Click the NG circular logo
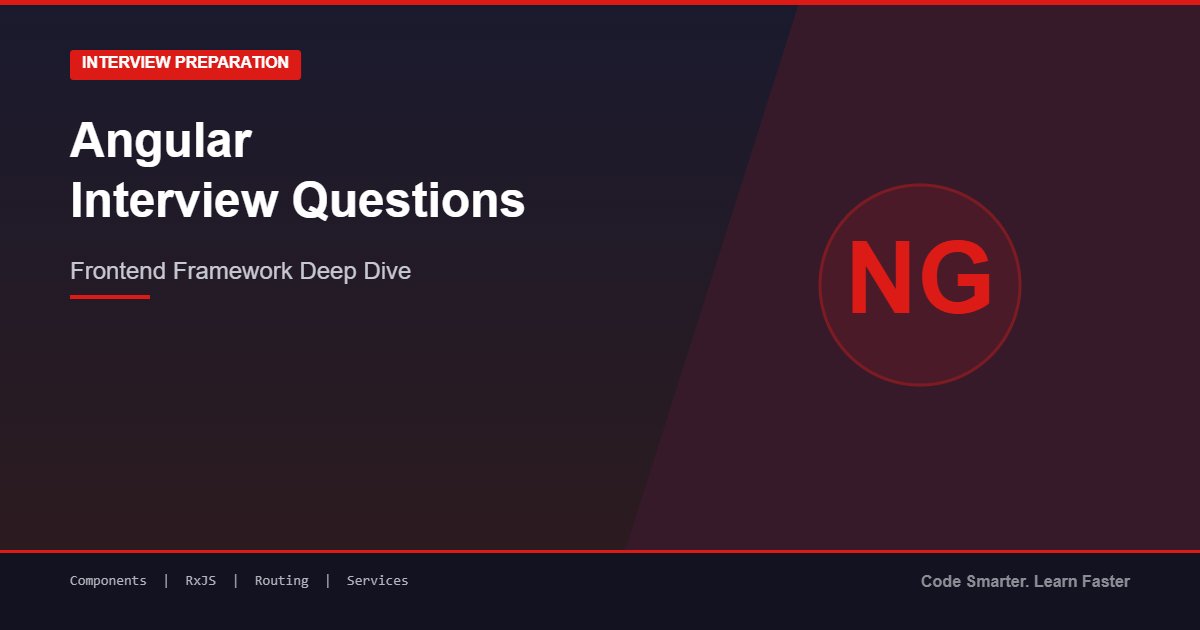This screenshot has width=1200, height=630. (920, 285)
